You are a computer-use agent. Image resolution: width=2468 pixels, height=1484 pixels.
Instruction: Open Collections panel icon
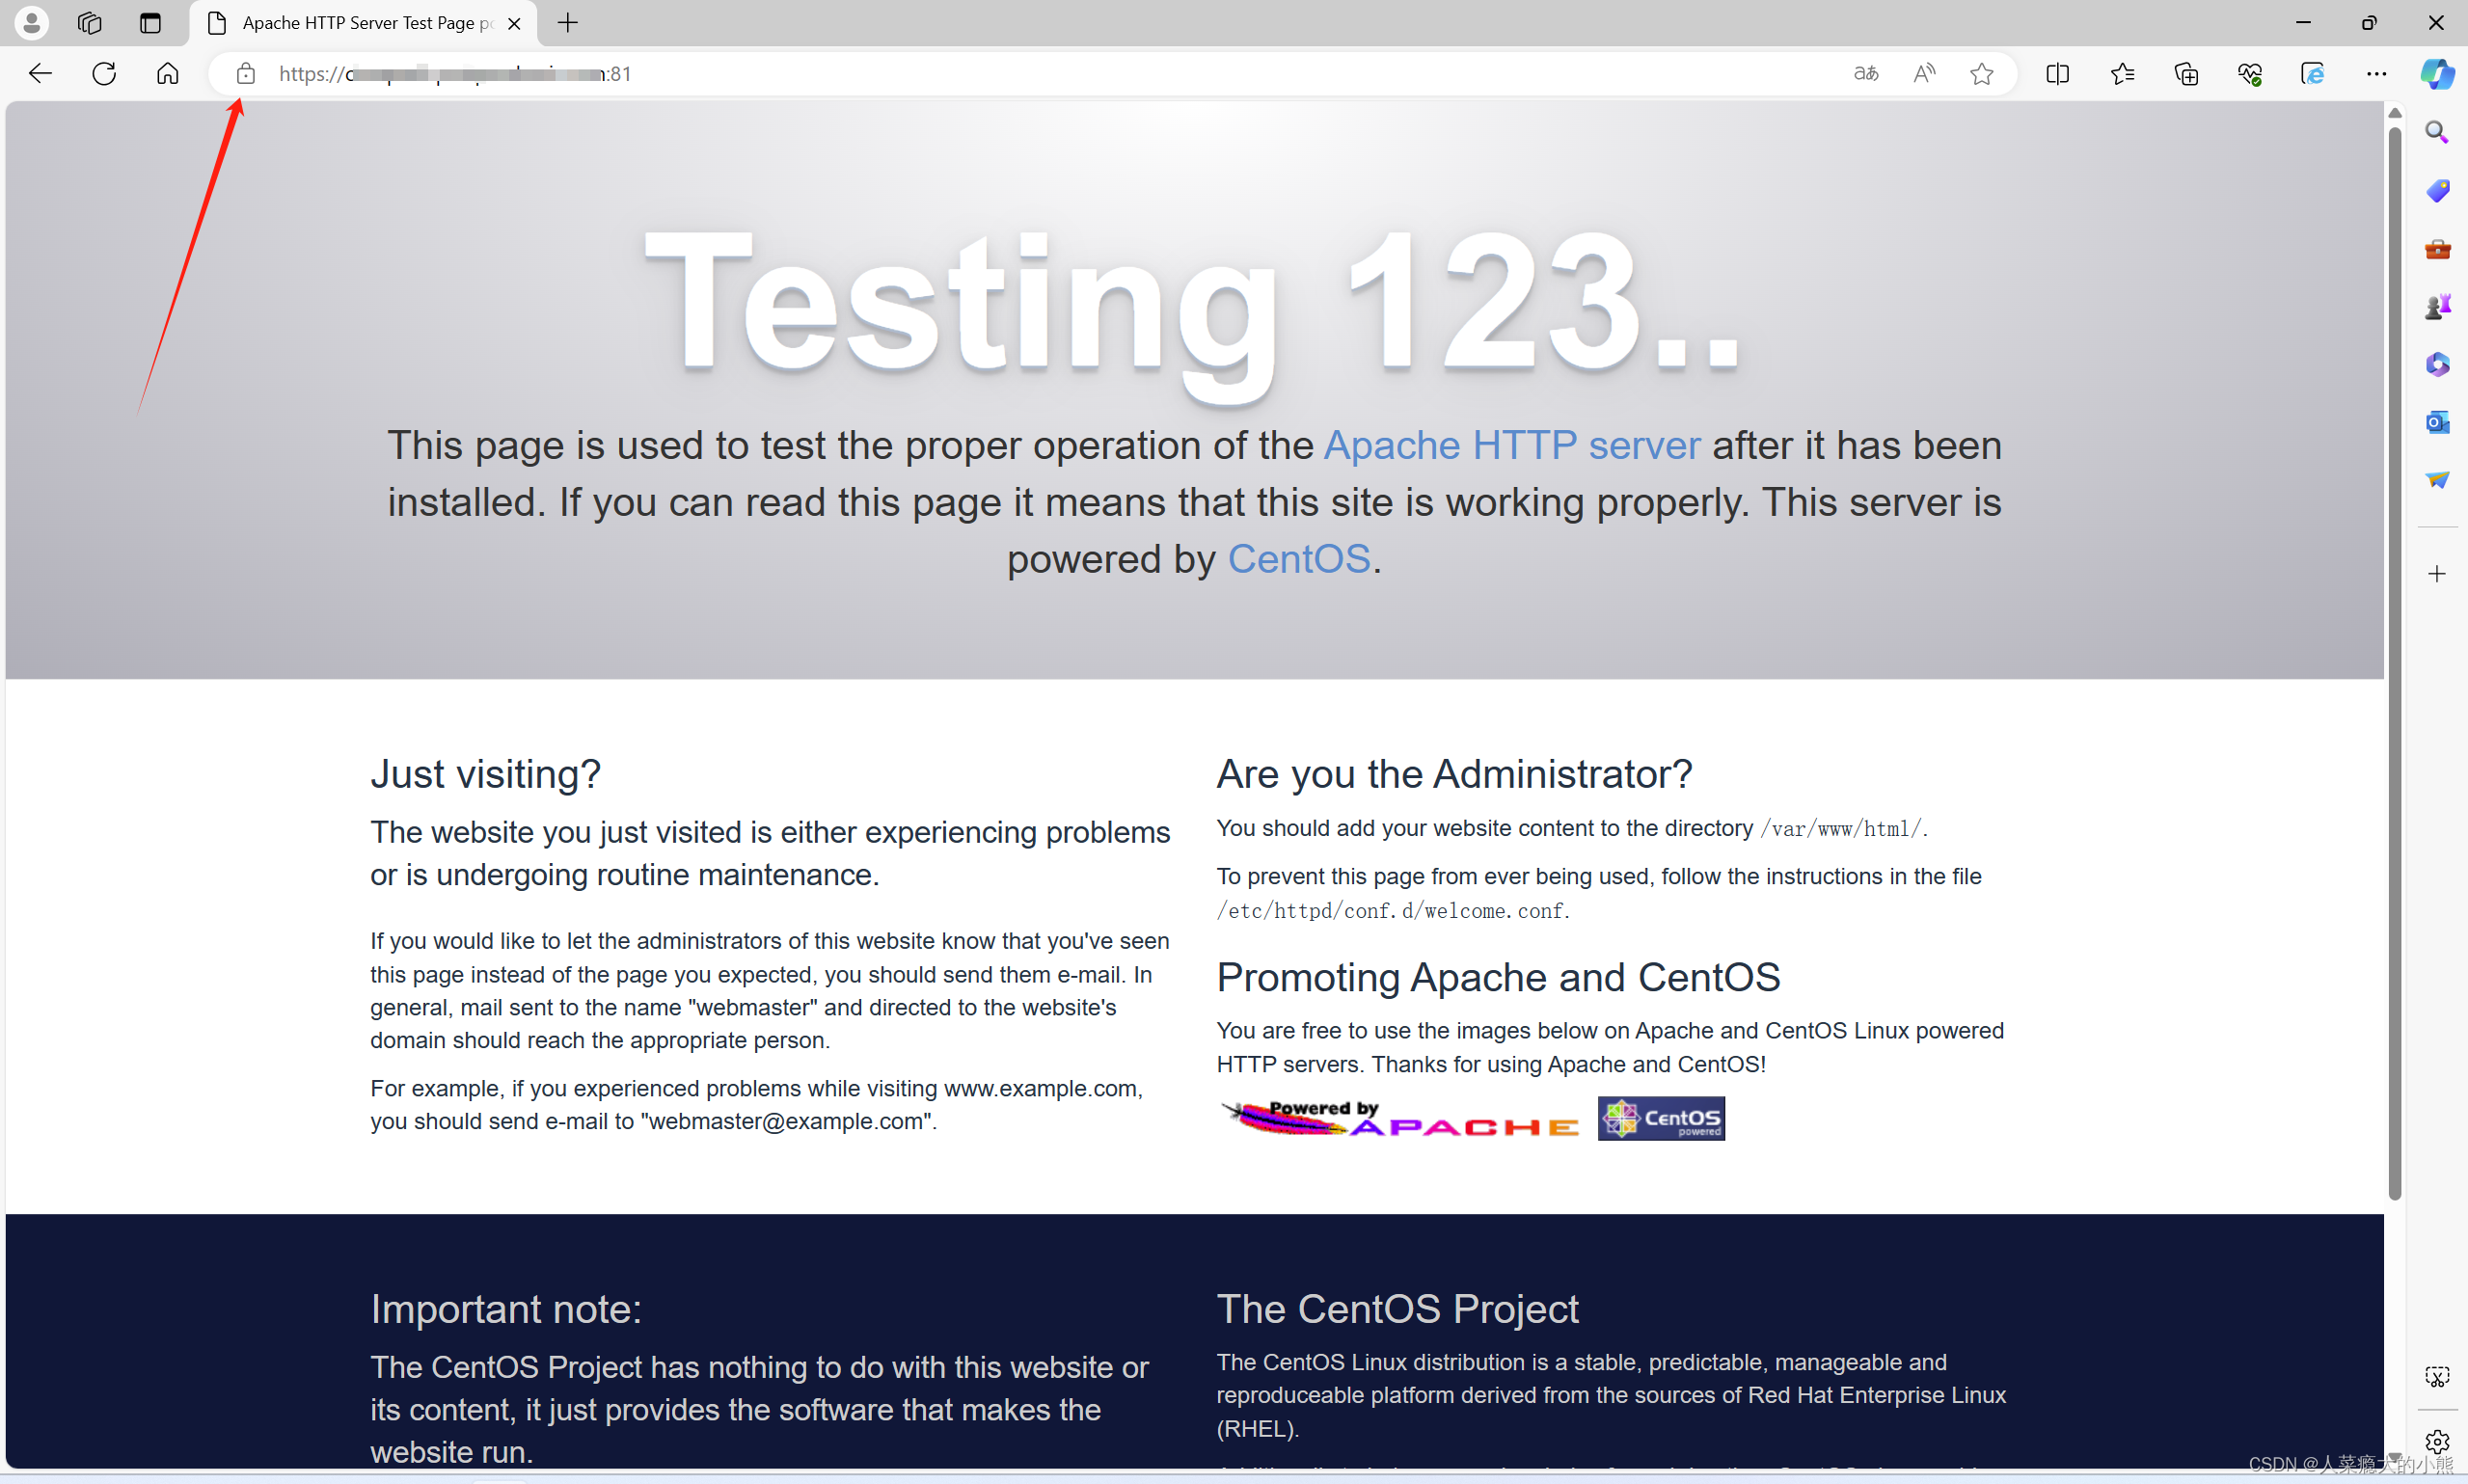coord(2186,74)
